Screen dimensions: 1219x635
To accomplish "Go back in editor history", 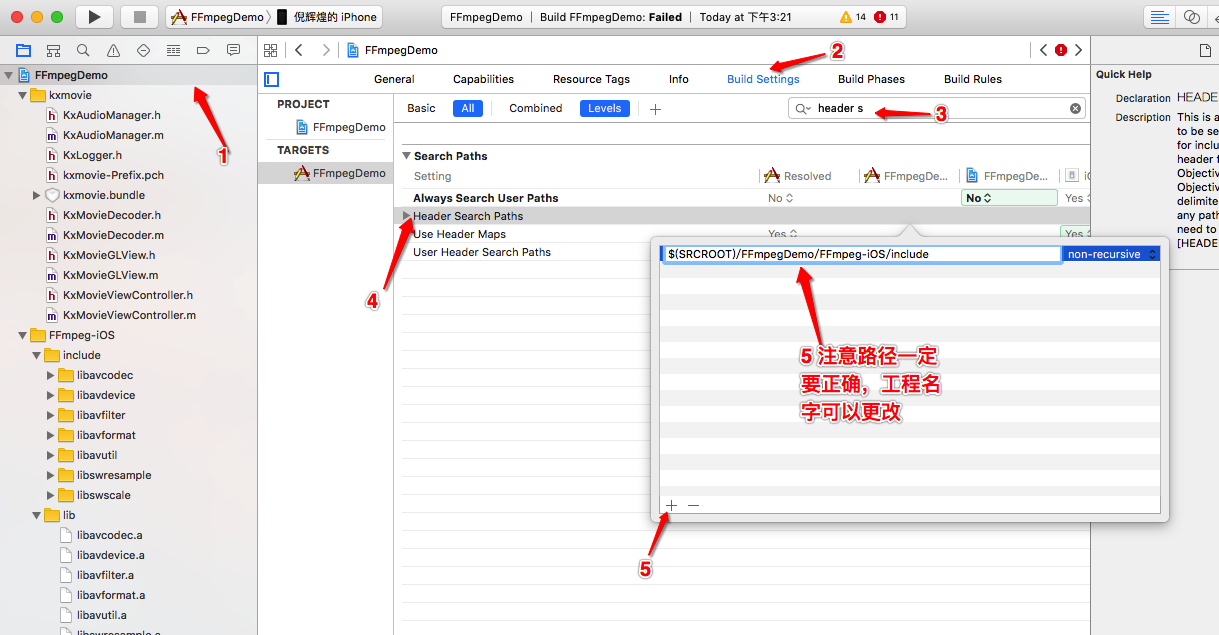I will [299, 50].
